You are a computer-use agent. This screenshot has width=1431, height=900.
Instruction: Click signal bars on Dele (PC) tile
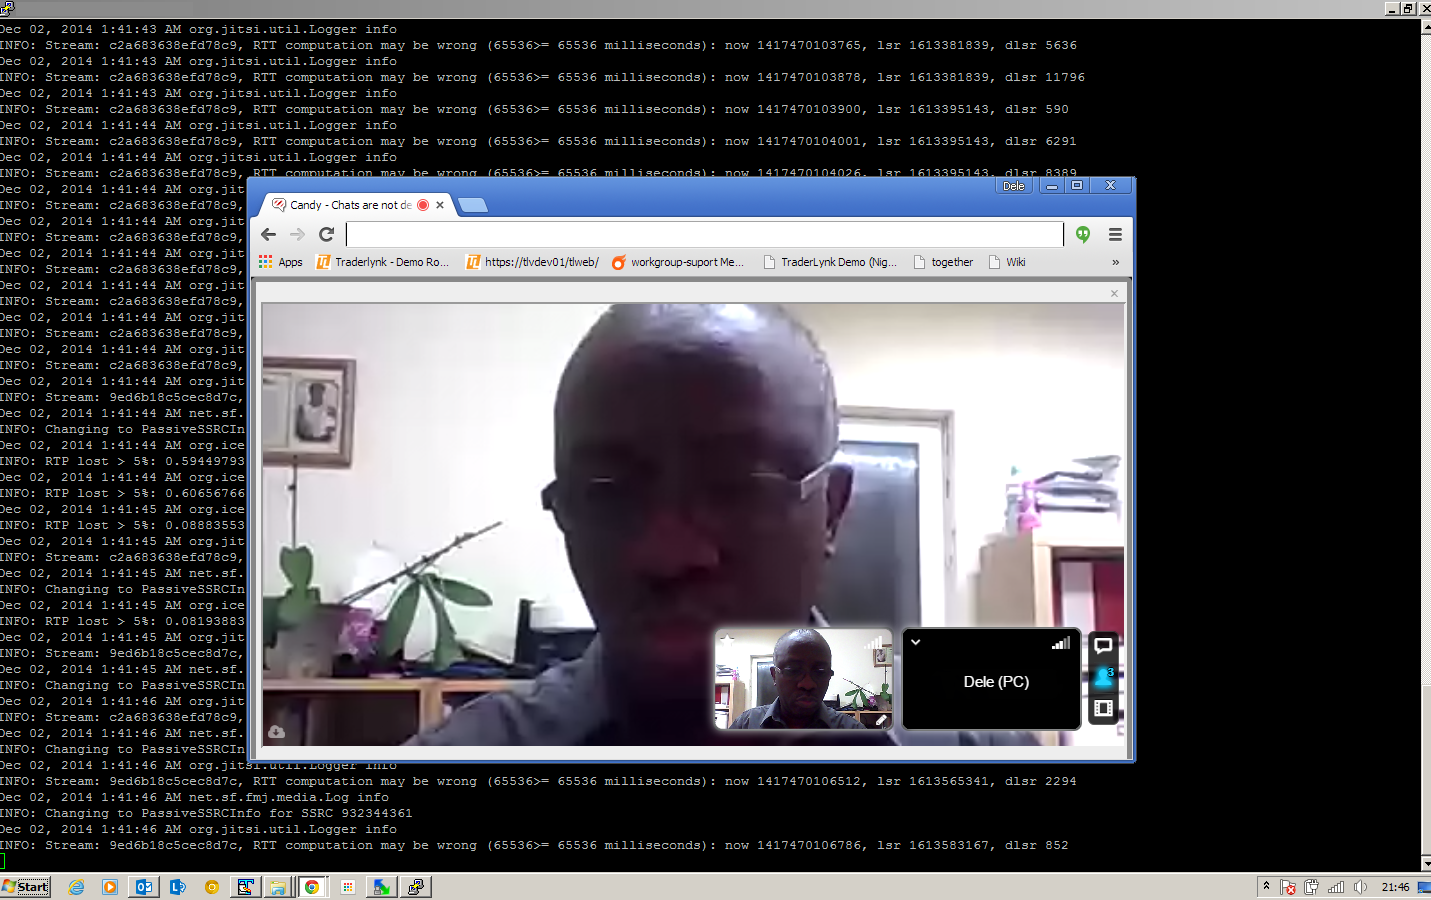click(1061, 643)
